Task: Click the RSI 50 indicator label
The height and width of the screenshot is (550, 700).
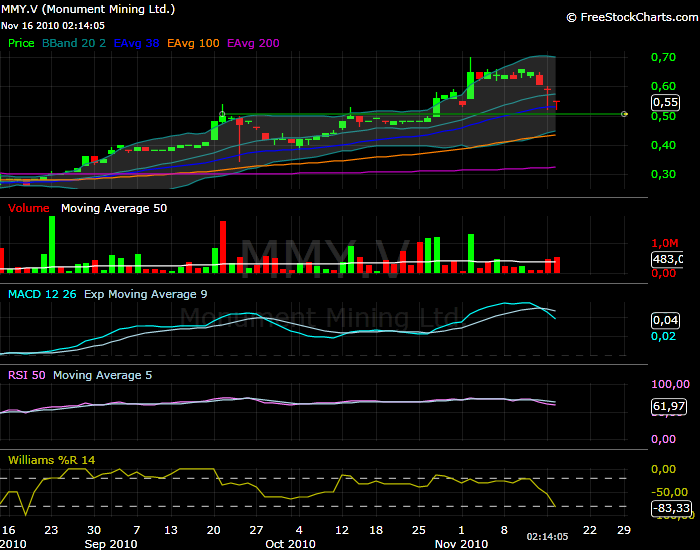Action: tap(27, 375)
